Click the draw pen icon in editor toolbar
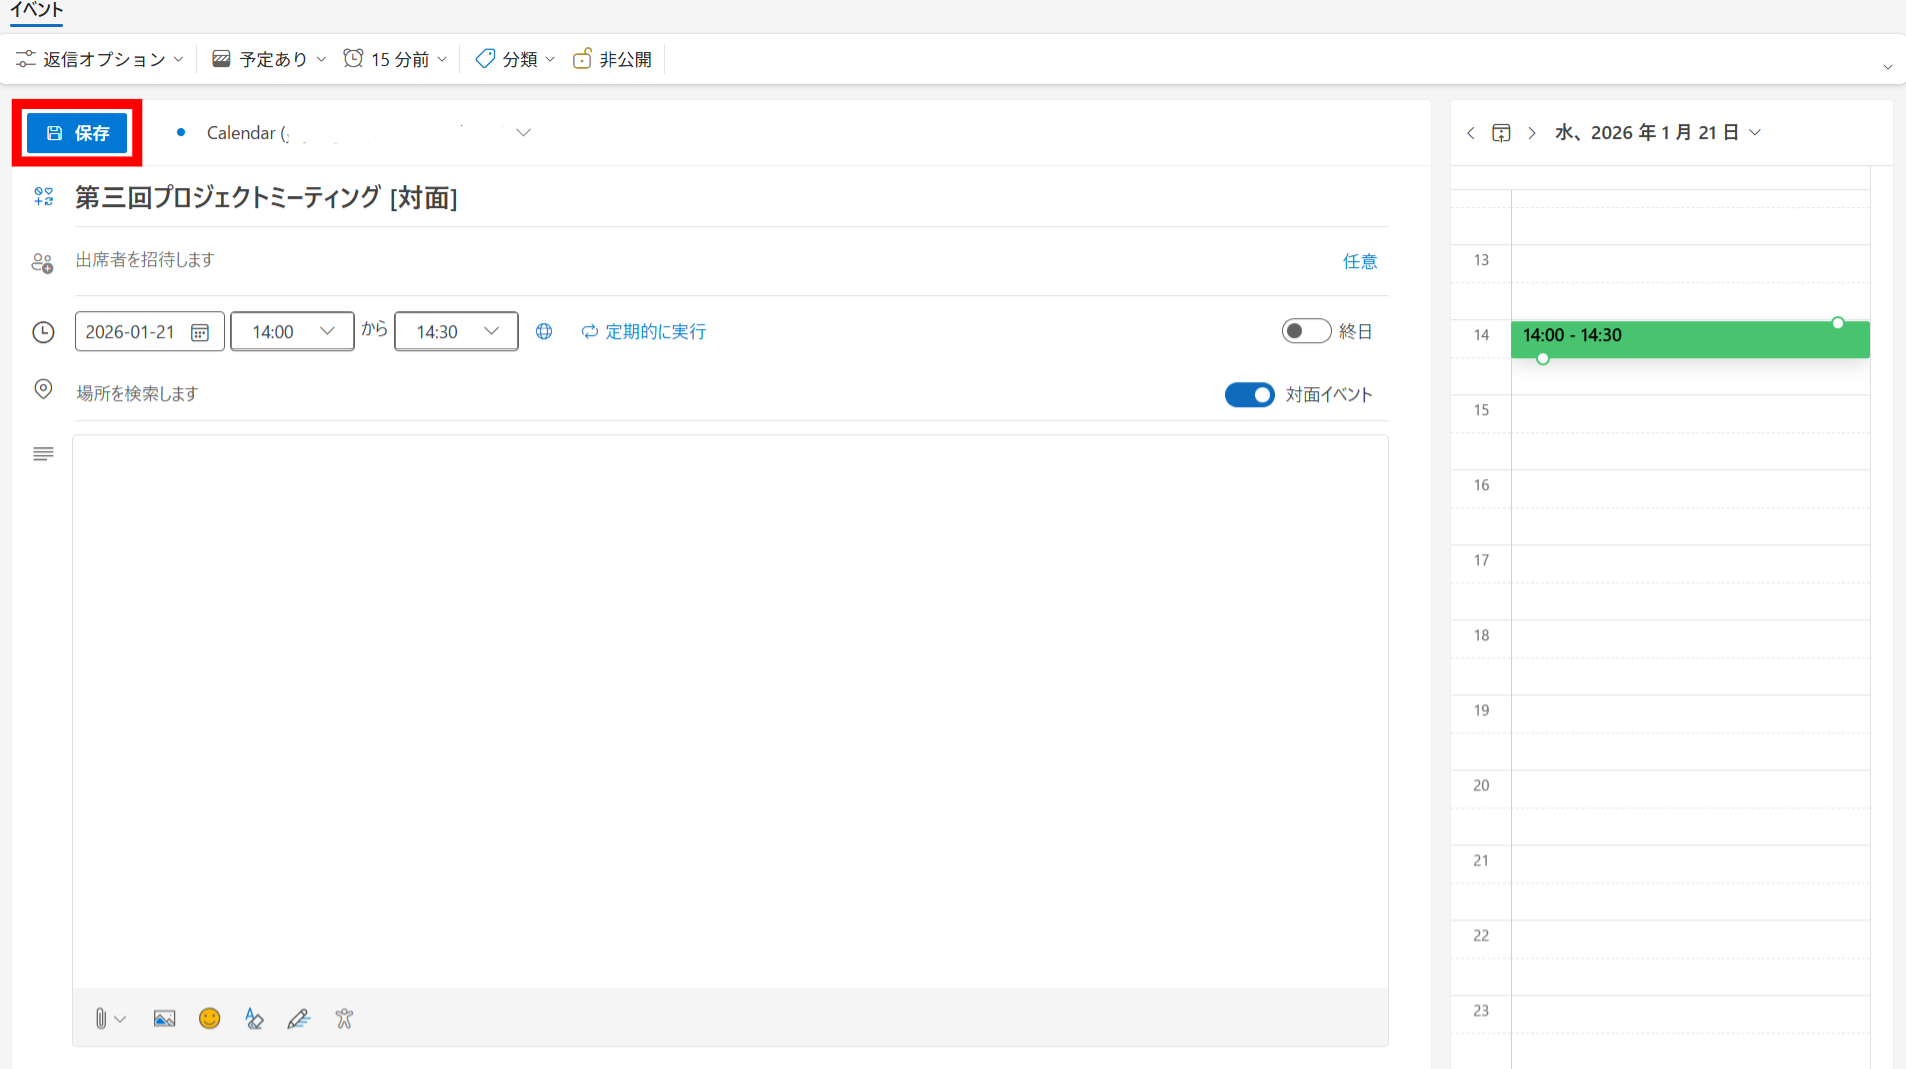 298,1018
